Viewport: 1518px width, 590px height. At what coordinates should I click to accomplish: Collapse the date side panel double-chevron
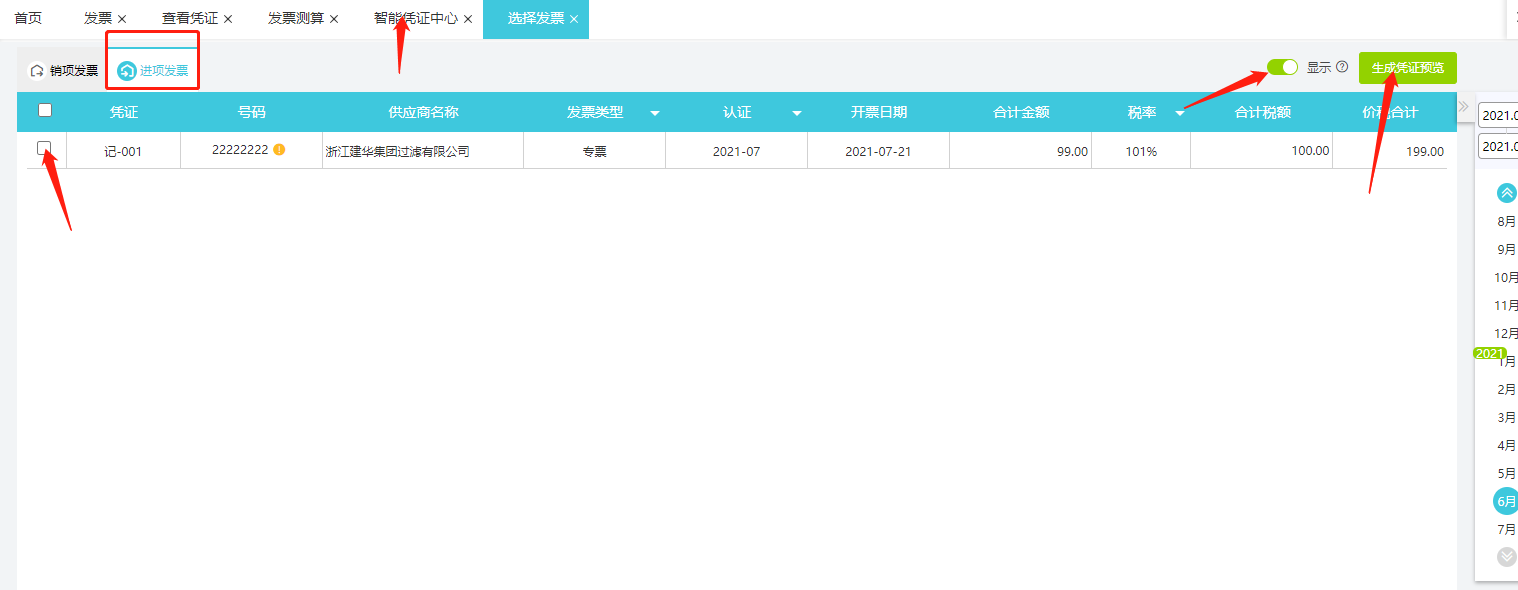pos(1464,106)
